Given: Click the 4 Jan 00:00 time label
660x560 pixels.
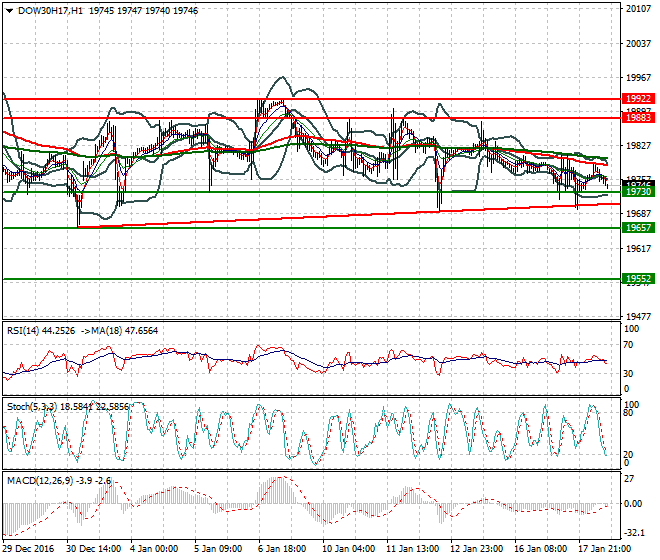Looking at the screenshot, I should [154, 549].
